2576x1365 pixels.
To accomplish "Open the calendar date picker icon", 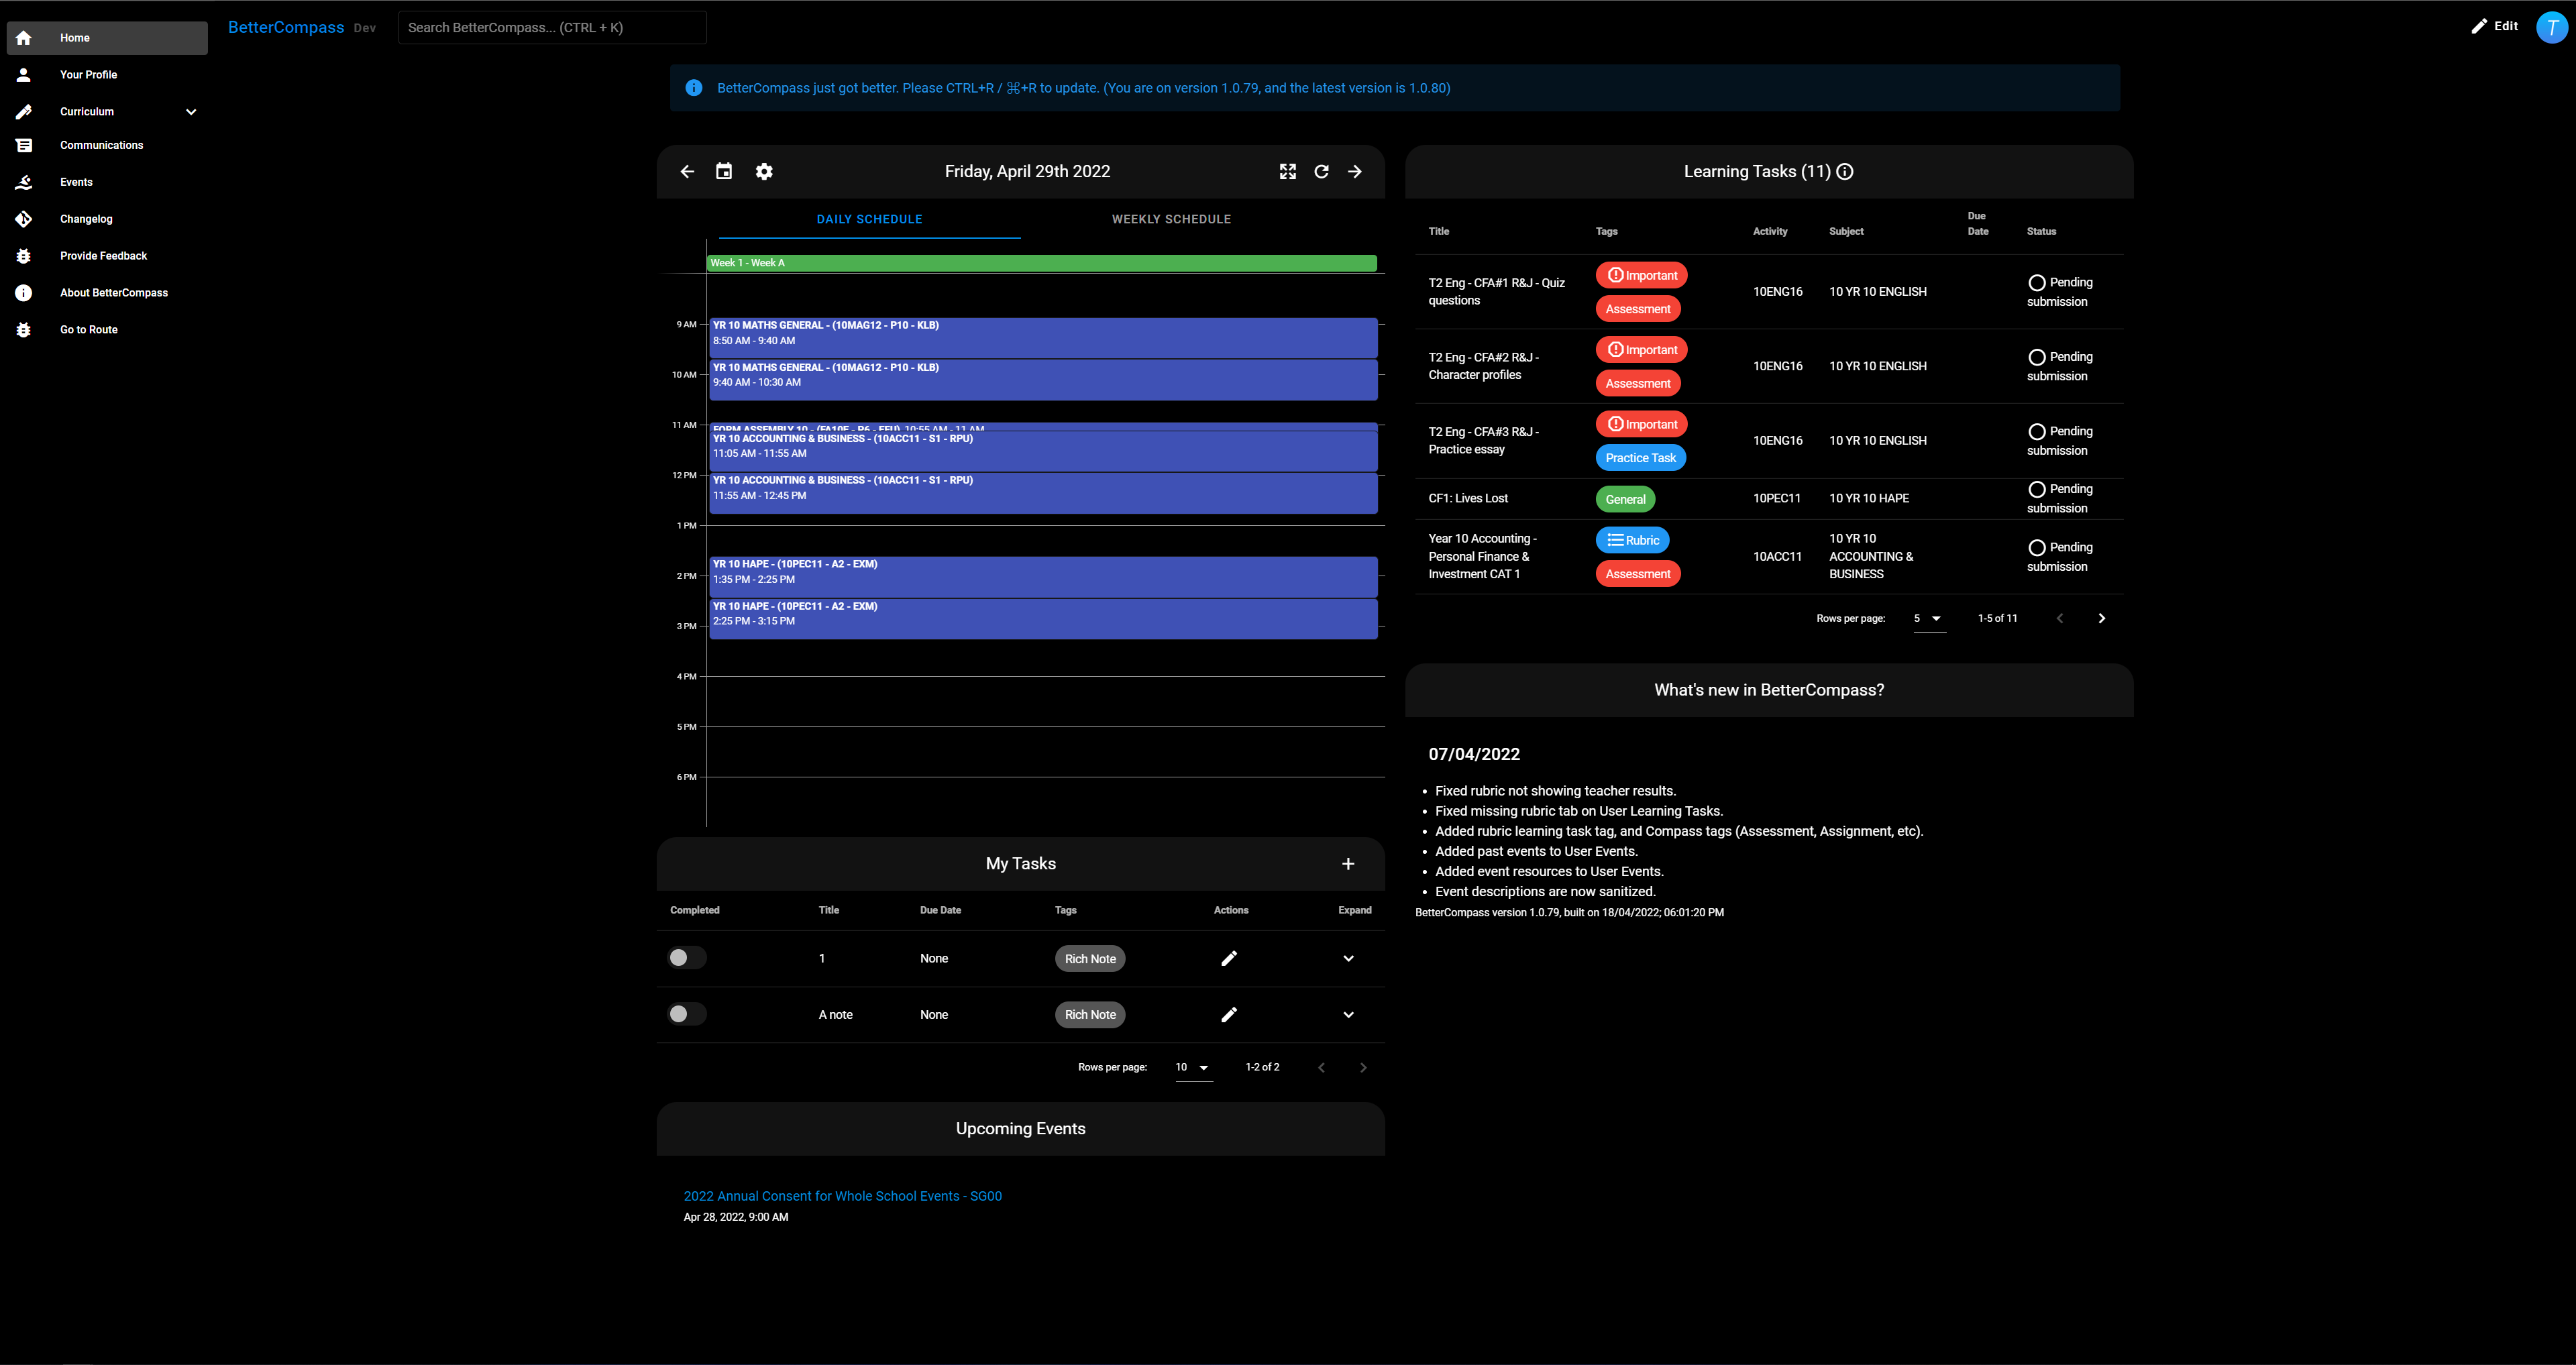I will [724, 172].
